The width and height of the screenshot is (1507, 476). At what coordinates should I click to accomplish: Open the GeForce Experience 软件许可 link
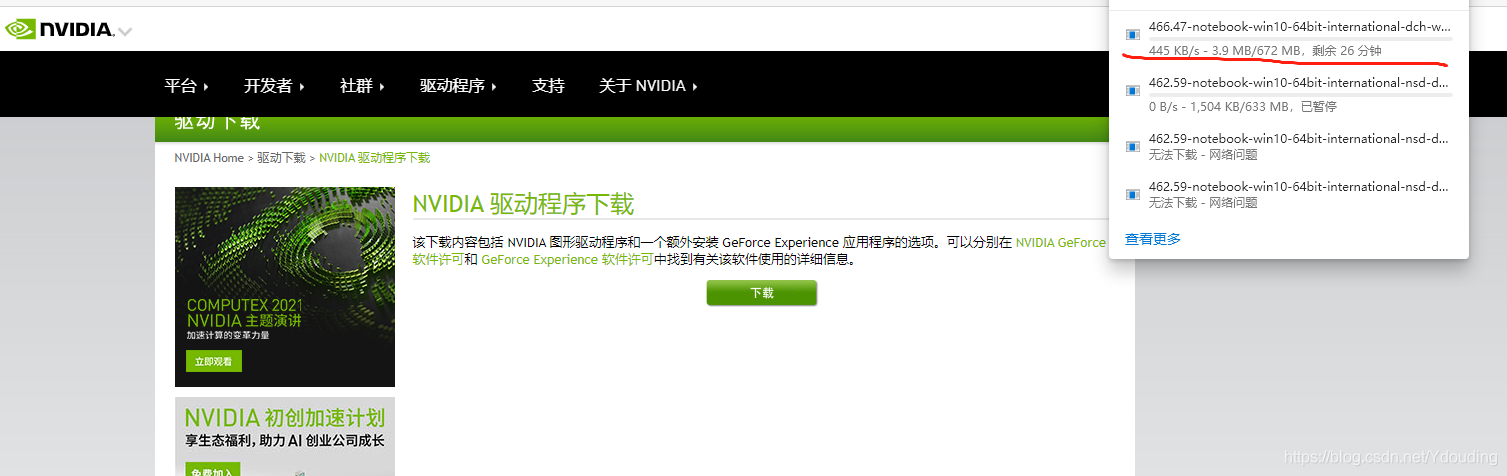pos(567,259)
